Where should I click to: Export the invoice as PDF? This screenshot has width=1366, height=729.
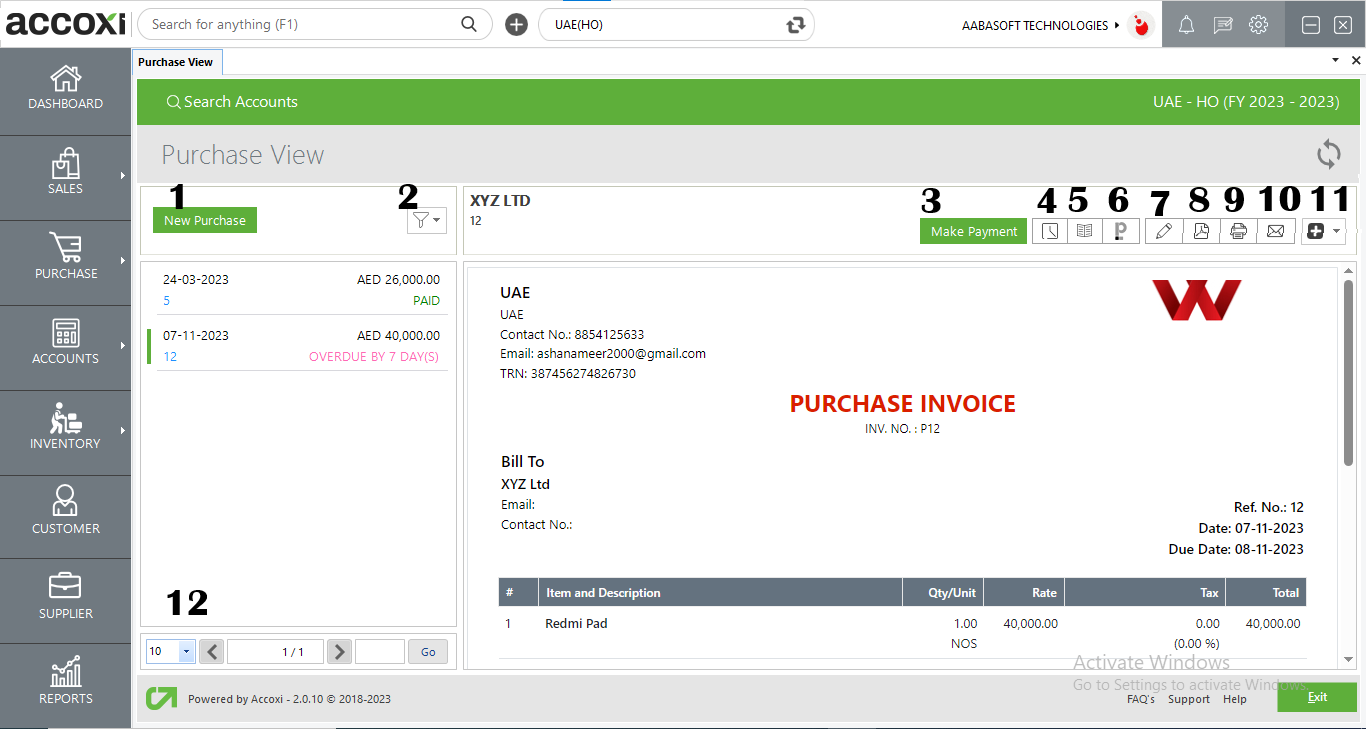1201,231
